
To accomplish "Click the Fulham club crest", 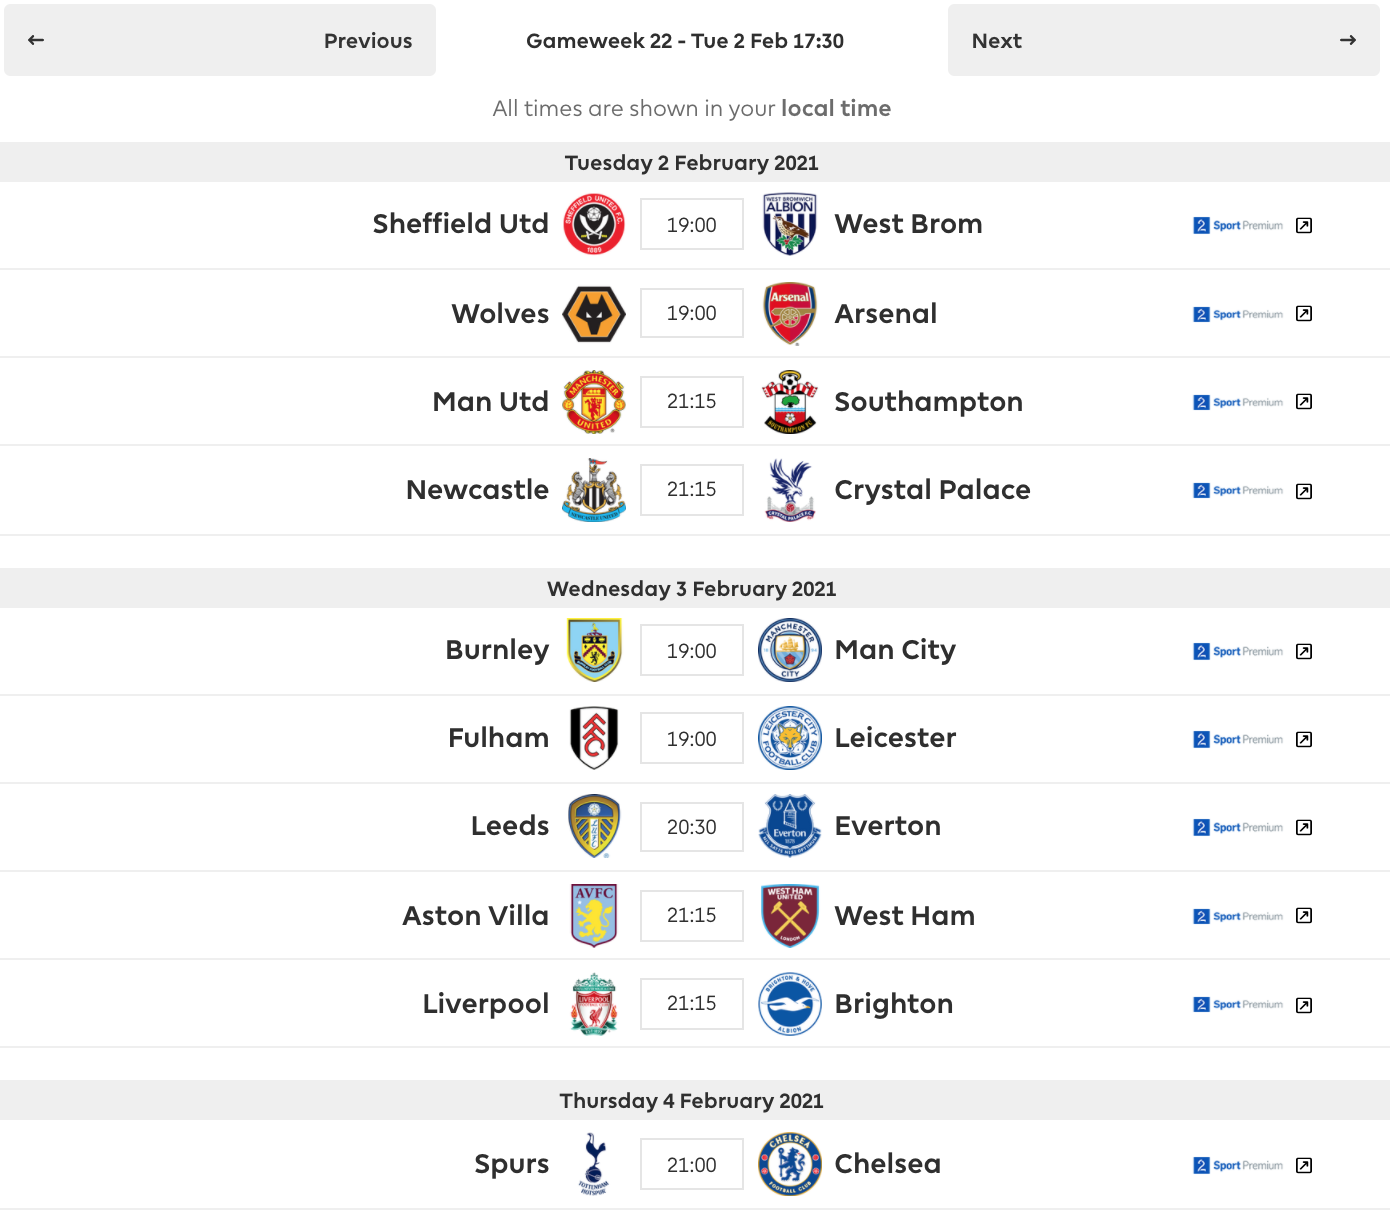I will pyautogui.click(x=594, y=738).
